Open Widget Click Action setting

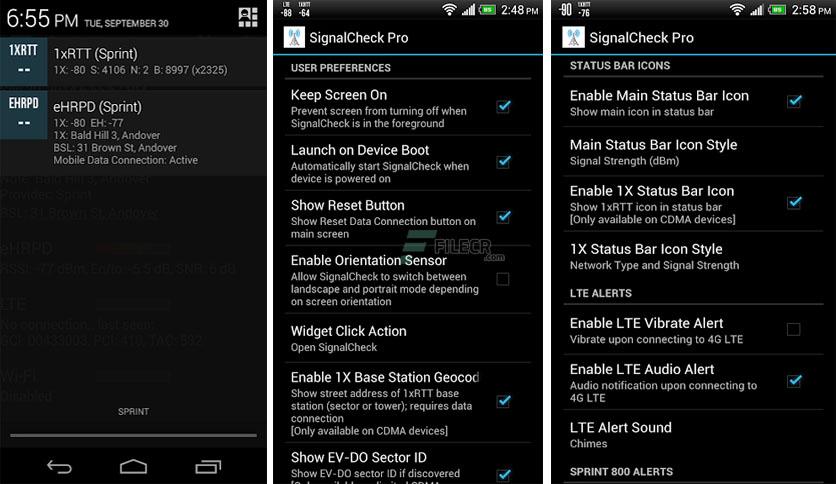pyautogui.click(x=408, y=338)
